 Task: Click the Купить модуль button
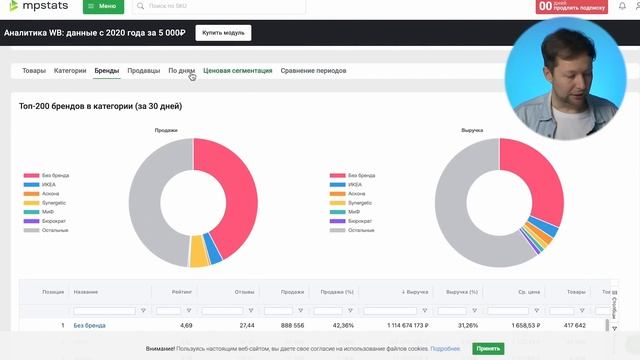pos(223,33)
